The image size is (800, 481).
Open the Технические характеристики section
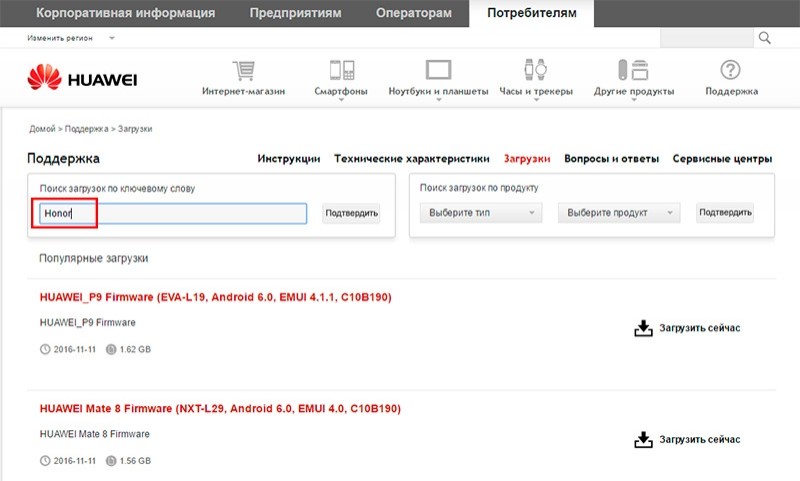412,159
